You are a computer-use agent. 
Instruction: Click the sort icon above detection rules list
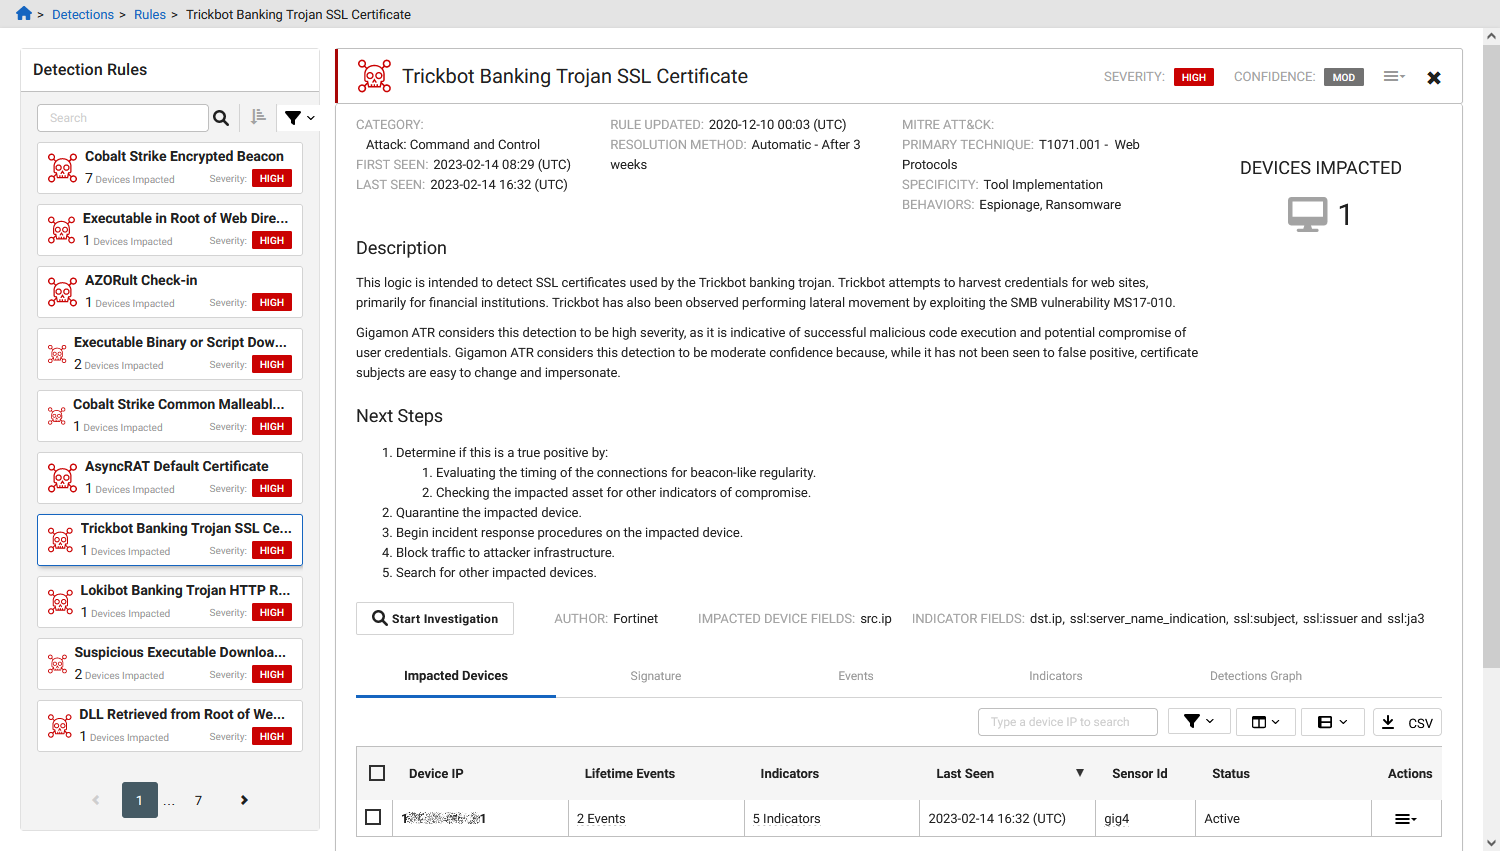pos(258,117)
